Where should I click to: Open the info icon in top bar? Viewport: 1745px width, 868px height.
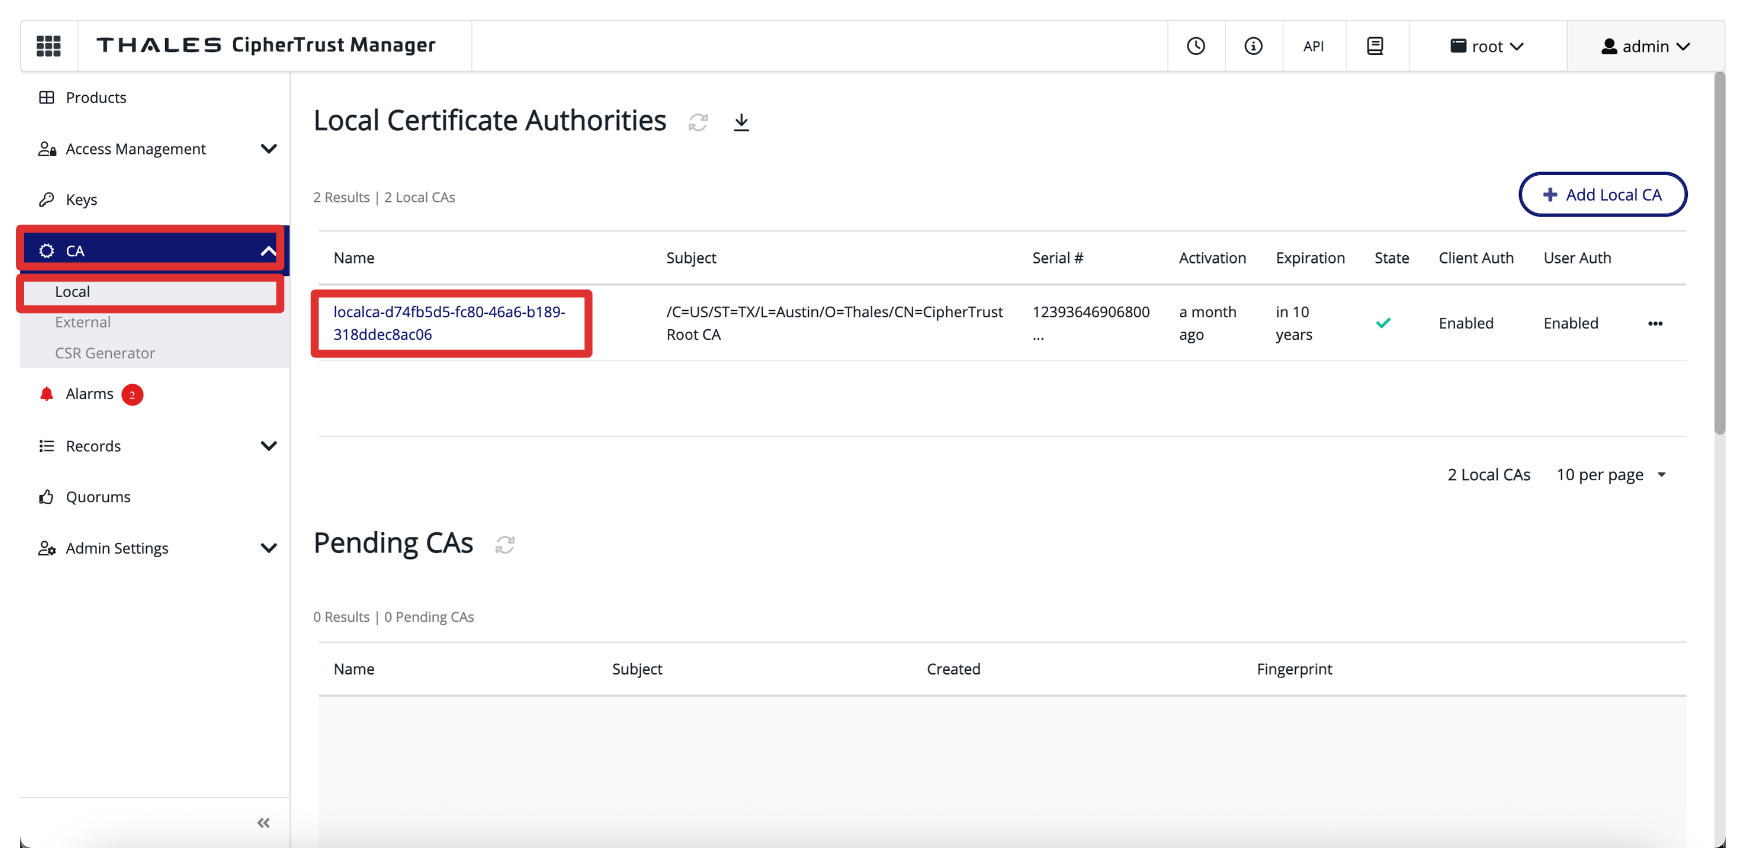pos(1253,46)
